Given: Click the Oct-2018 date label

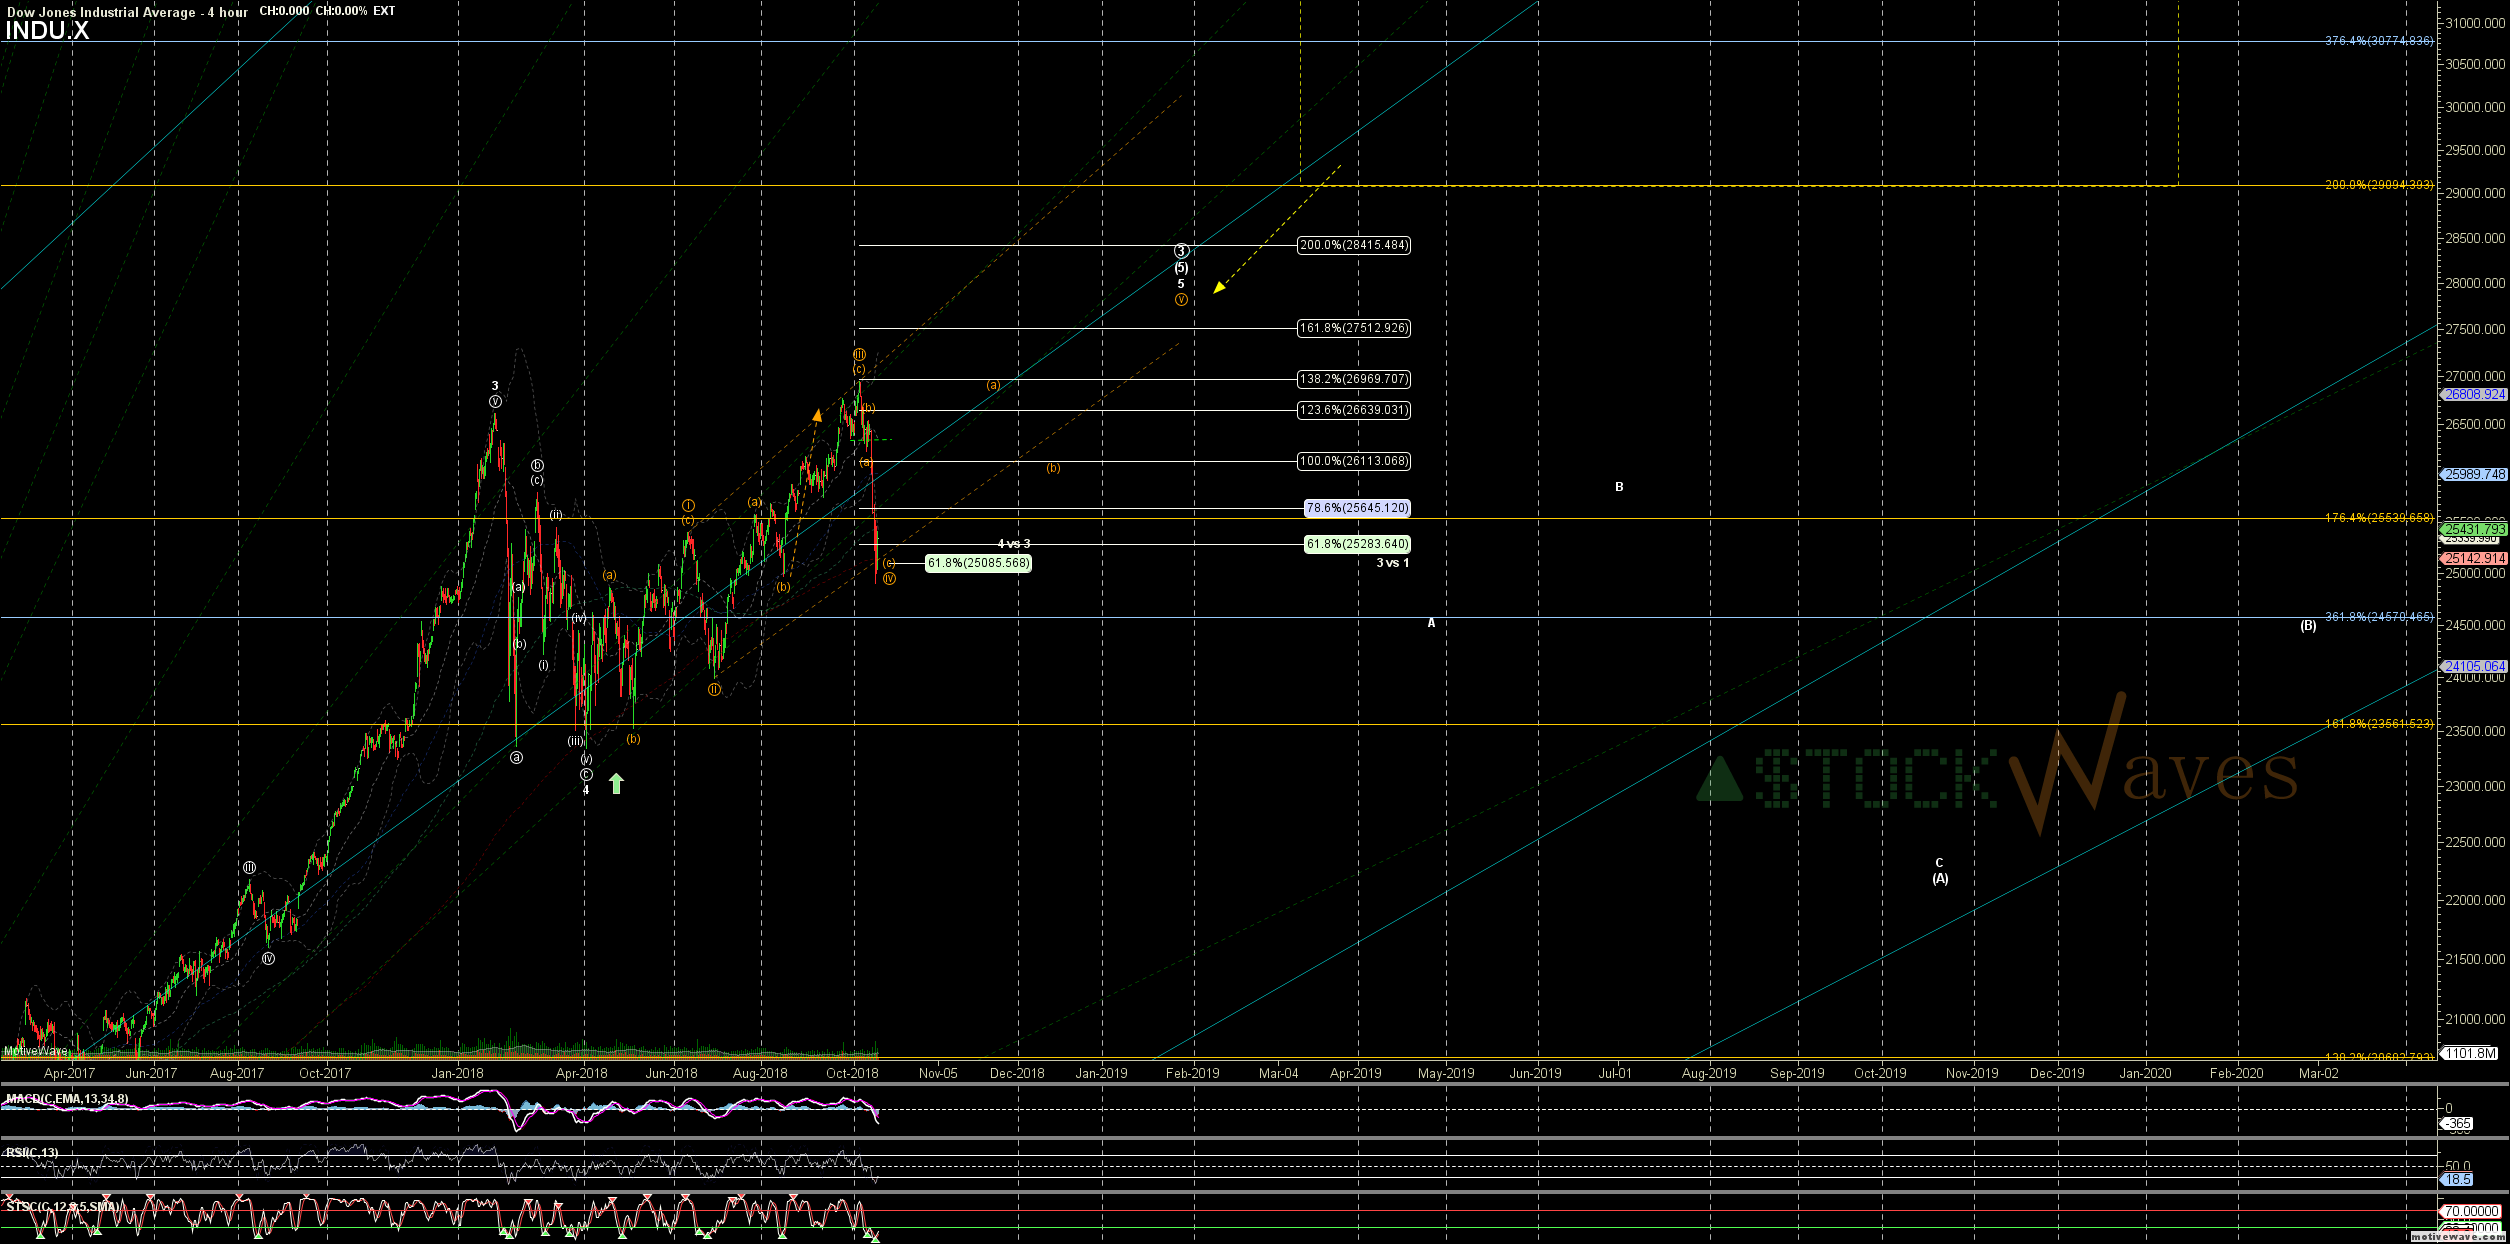Looking at the screenshot, I should (x=852, y=1074).
